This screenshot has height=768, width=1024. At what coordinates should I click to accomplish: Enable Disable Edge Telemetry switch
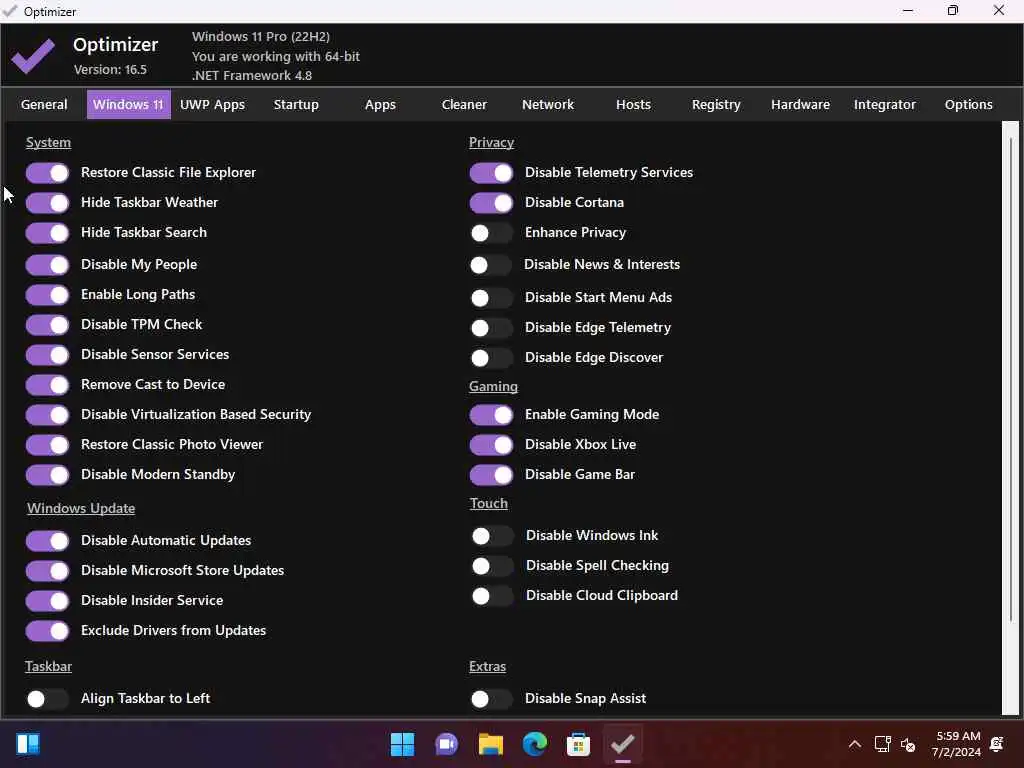(x=491, y=328)
